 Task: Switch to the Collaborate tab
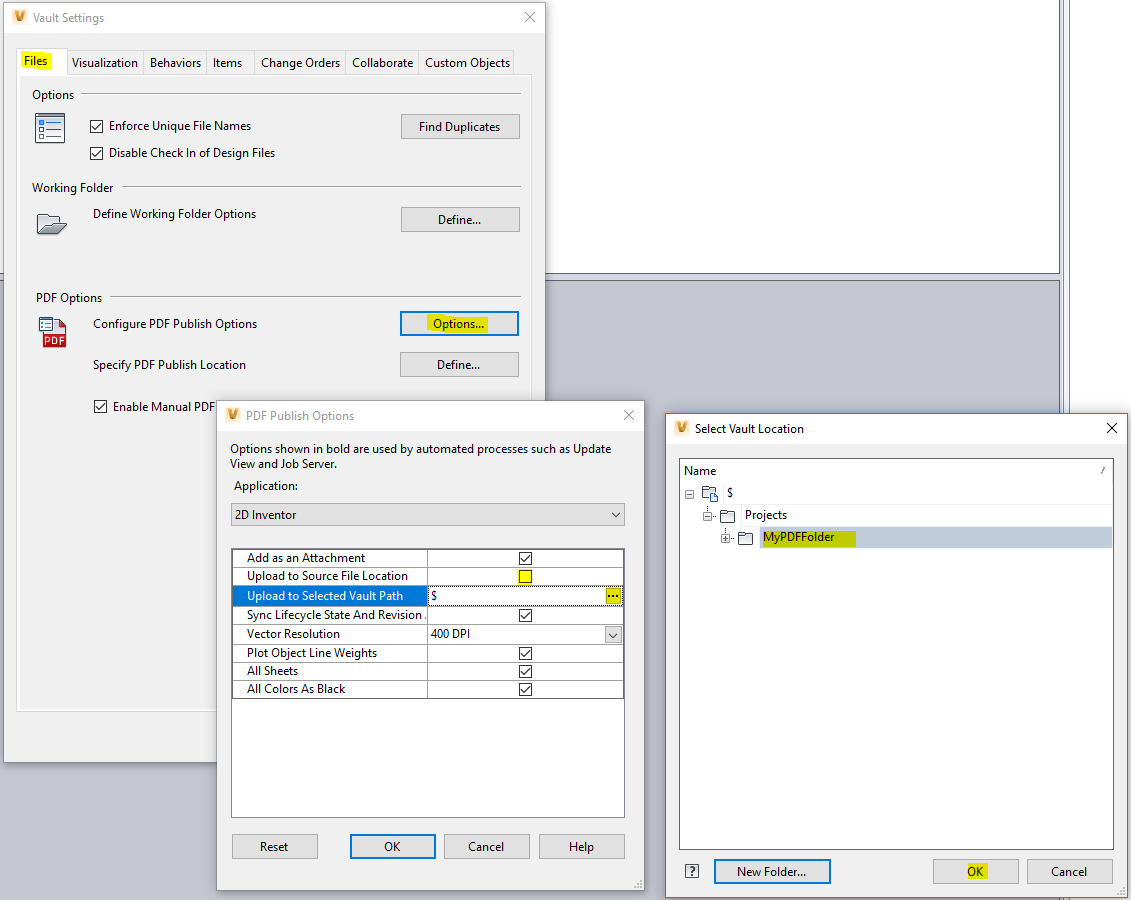point(382,63)
